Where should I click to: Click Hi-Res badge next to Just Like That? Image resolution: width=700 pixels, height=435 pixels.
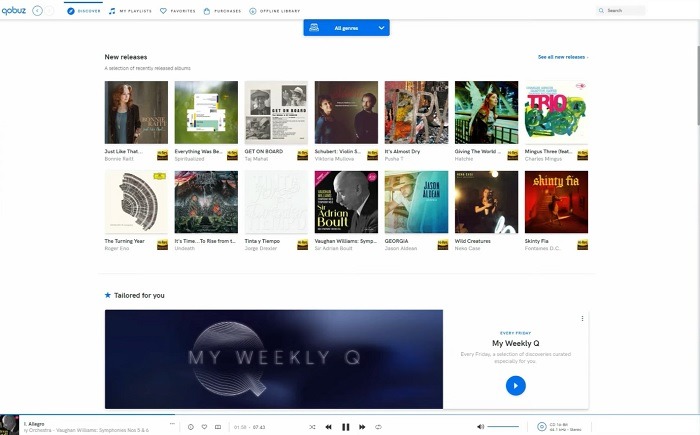point(162,155)
